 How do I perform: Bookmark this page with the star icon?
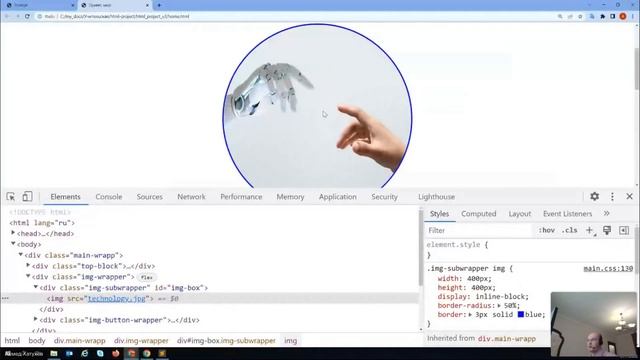pos(580,16)
